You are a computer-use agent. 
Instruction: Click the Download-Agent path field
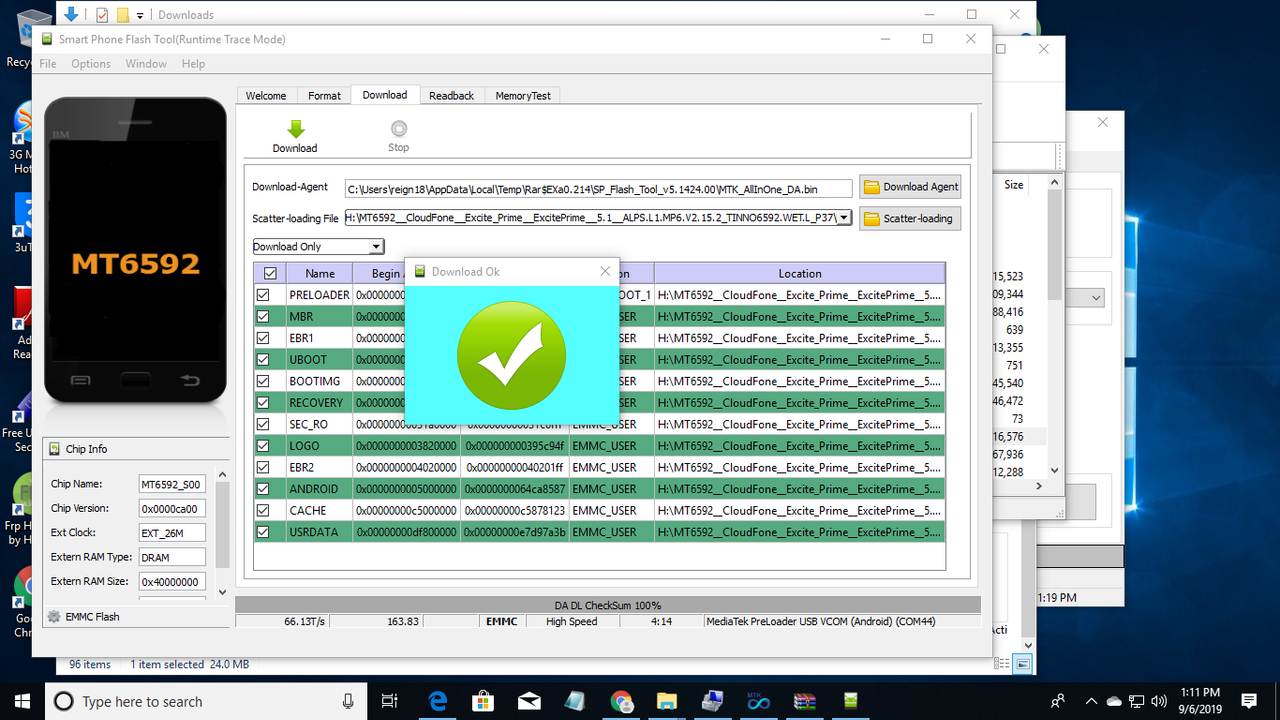[598, 188]
